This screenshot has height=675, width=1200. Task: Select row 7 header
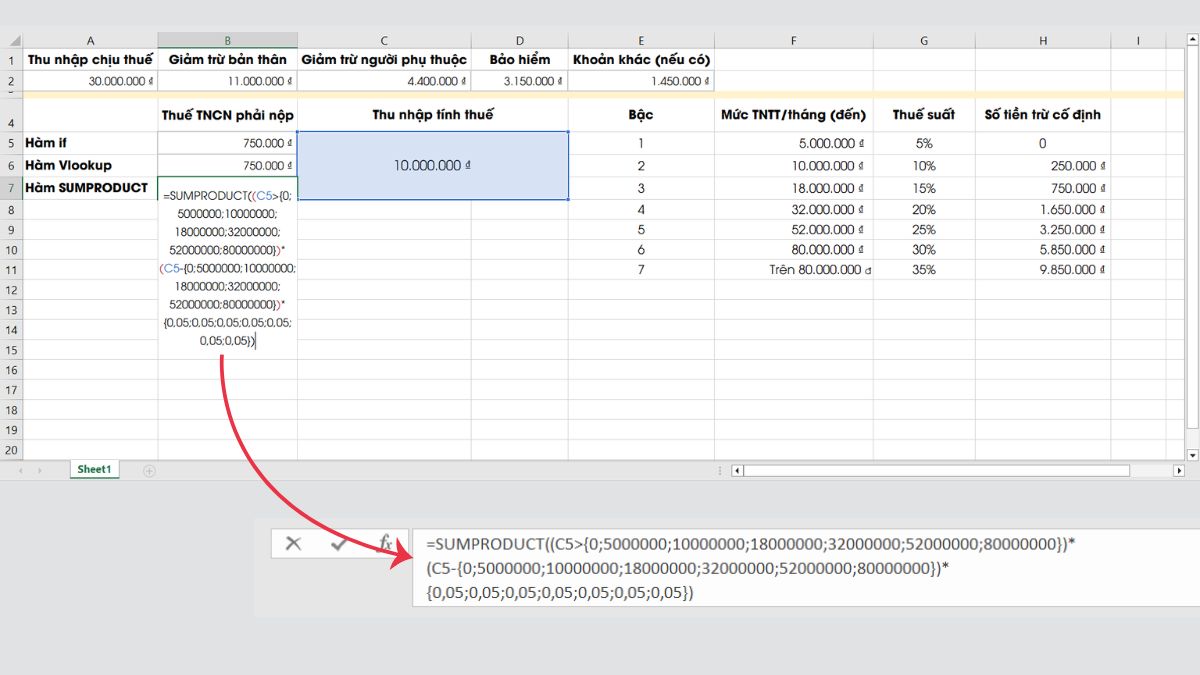pos(11,188)
